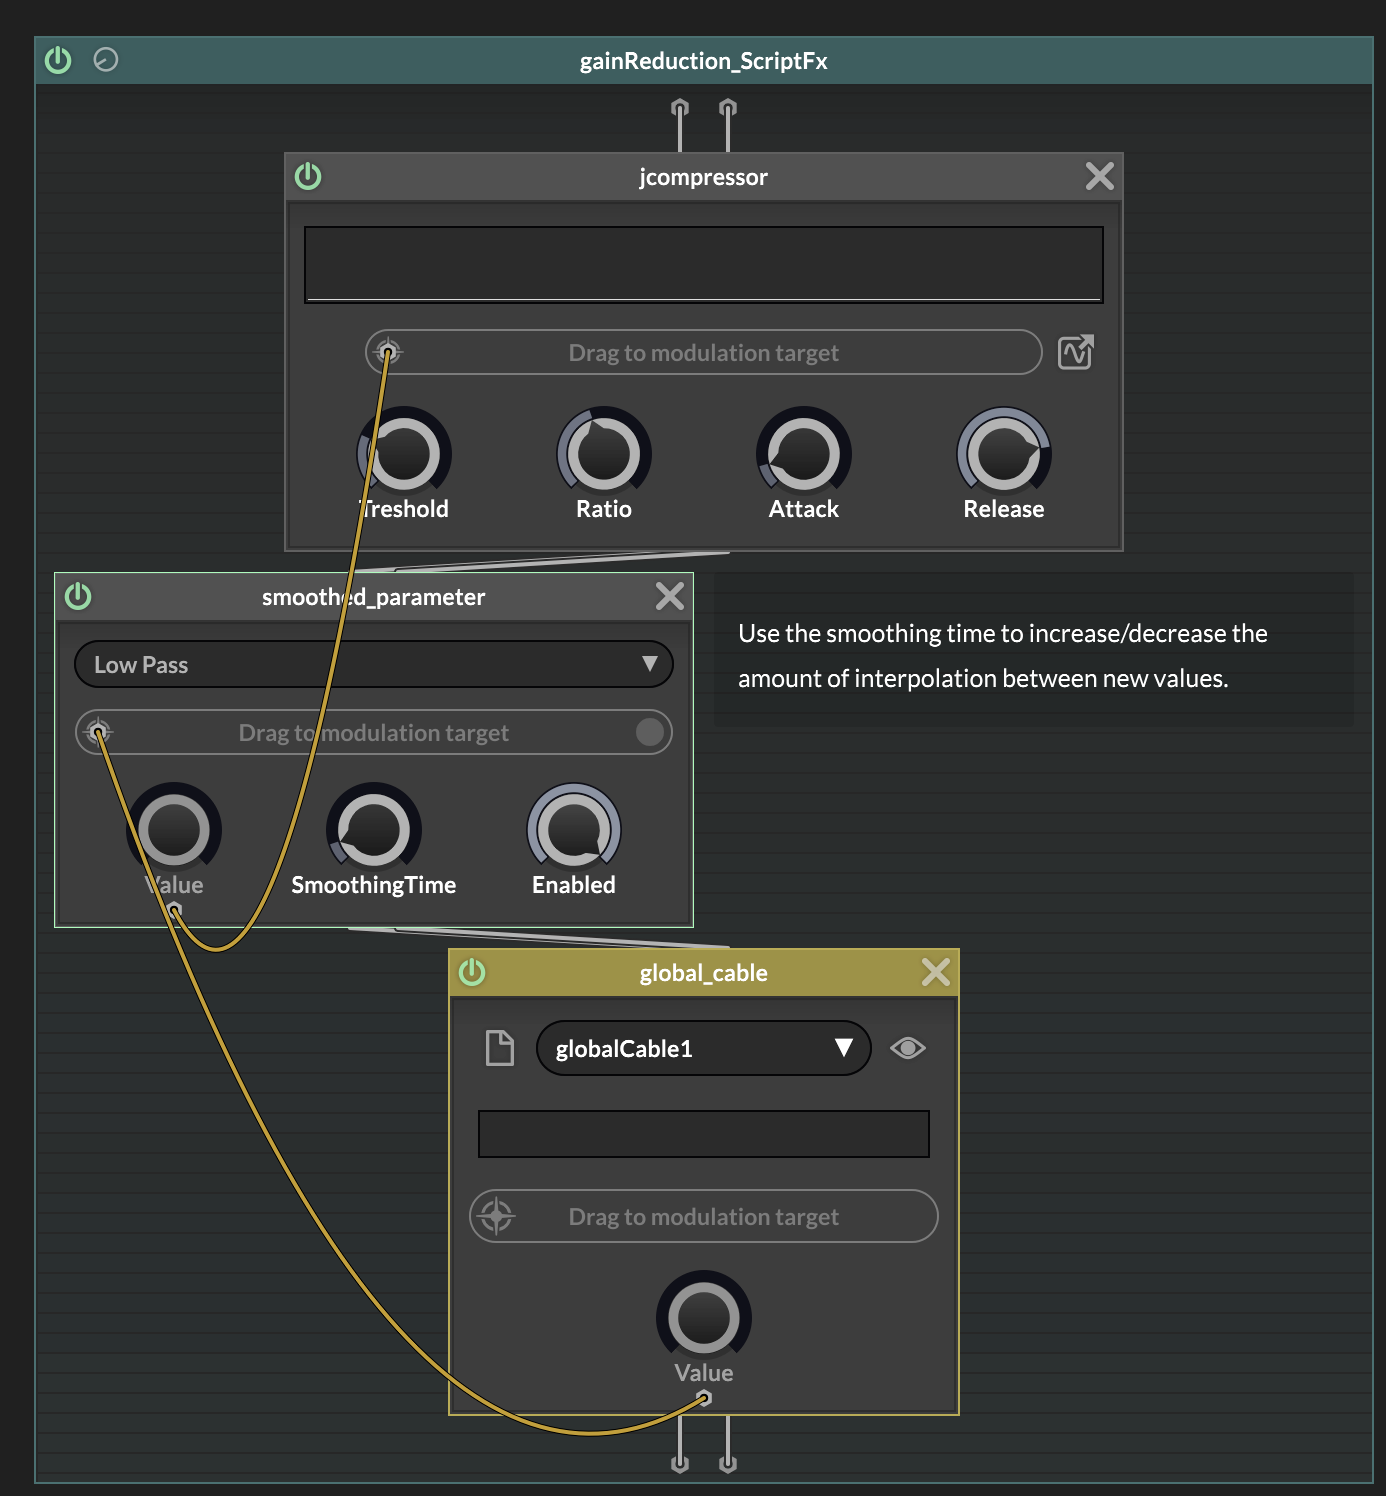Click the new file icon in global_cable

[499, 1048]
